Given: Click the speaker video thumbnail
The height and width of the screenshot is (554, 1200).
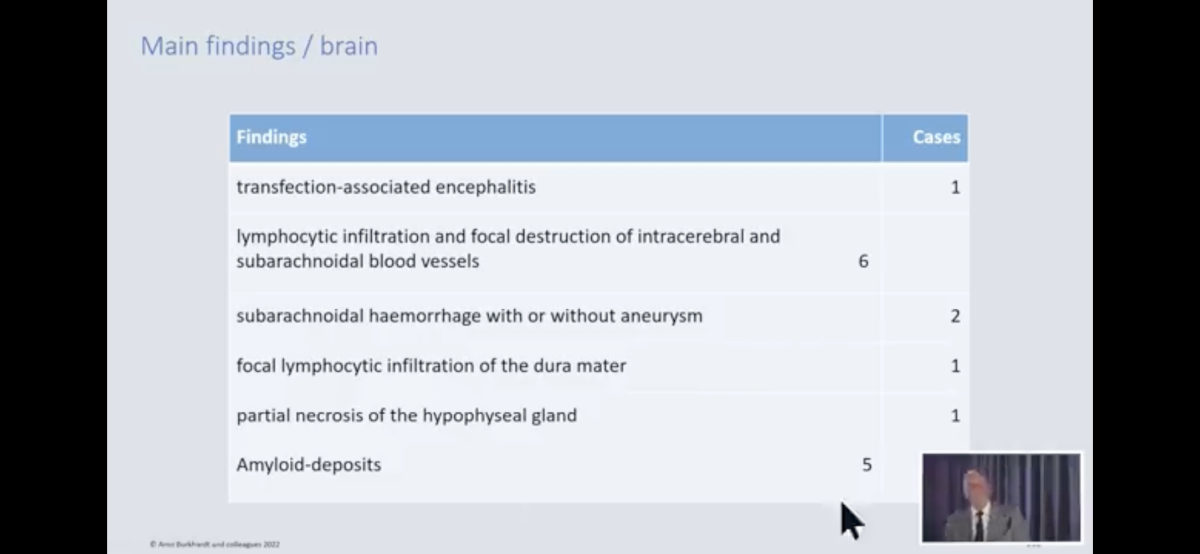Looking at the screenshot, I should point(1001,497).
